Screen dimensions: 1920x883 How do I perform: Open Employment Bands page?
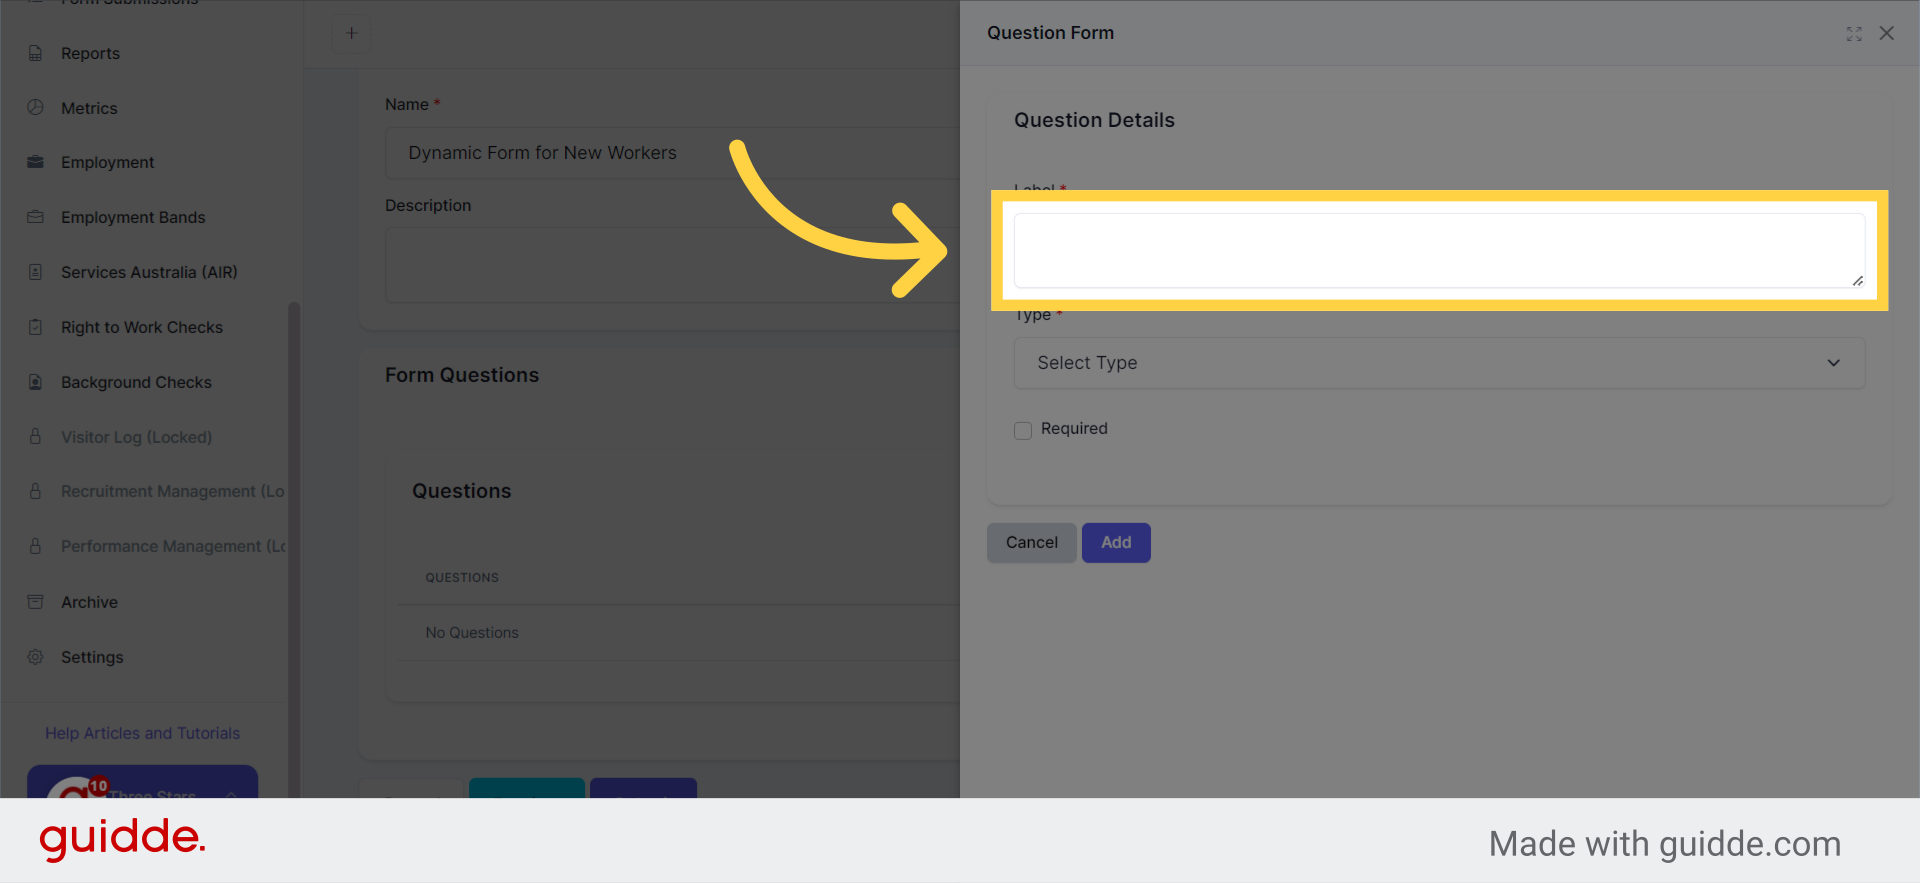133,217
